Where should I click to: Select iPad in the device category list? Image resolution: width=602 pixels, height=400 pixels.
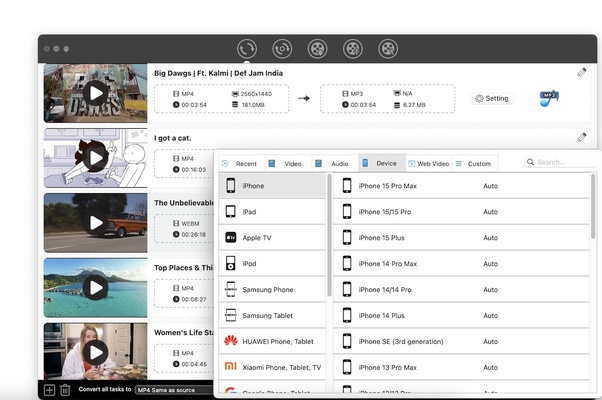(x=272, y=212)
